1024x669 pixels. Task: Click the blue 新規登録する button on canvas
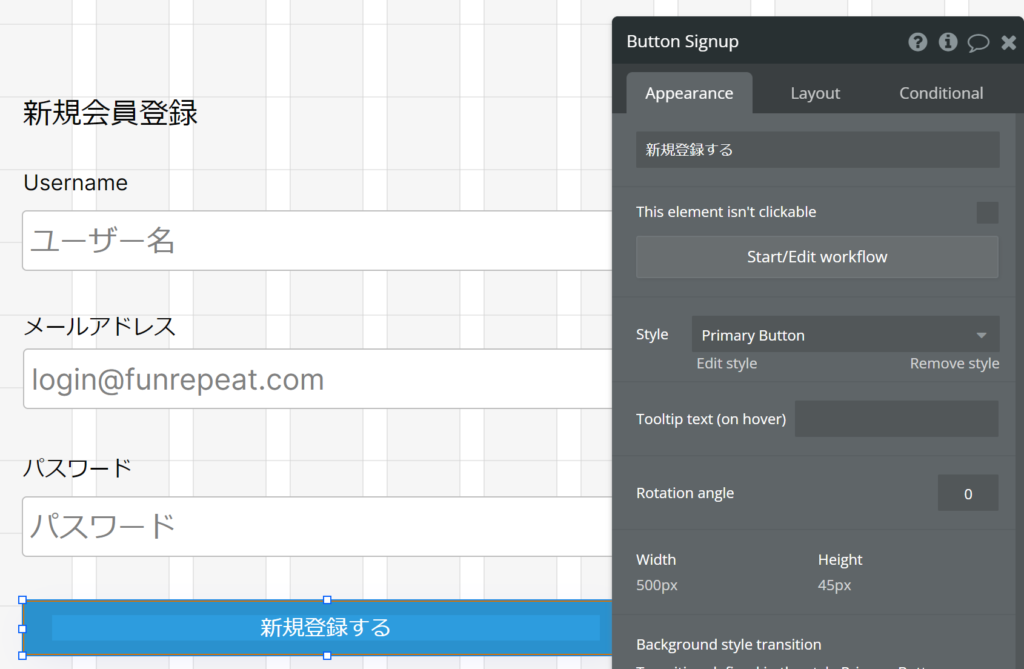(x=325, y=628)
